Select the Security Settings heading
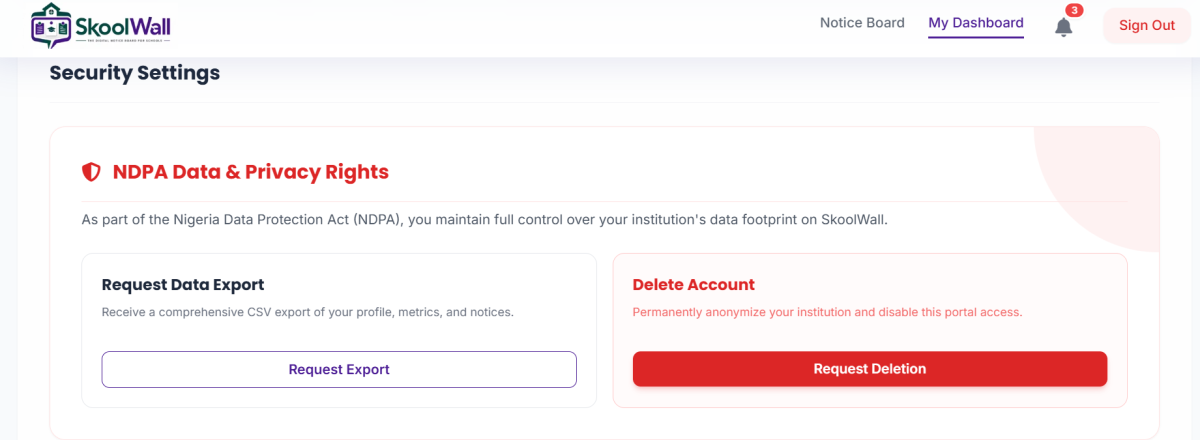Screen dimensions: 1200x440 (x=135, y=73)
